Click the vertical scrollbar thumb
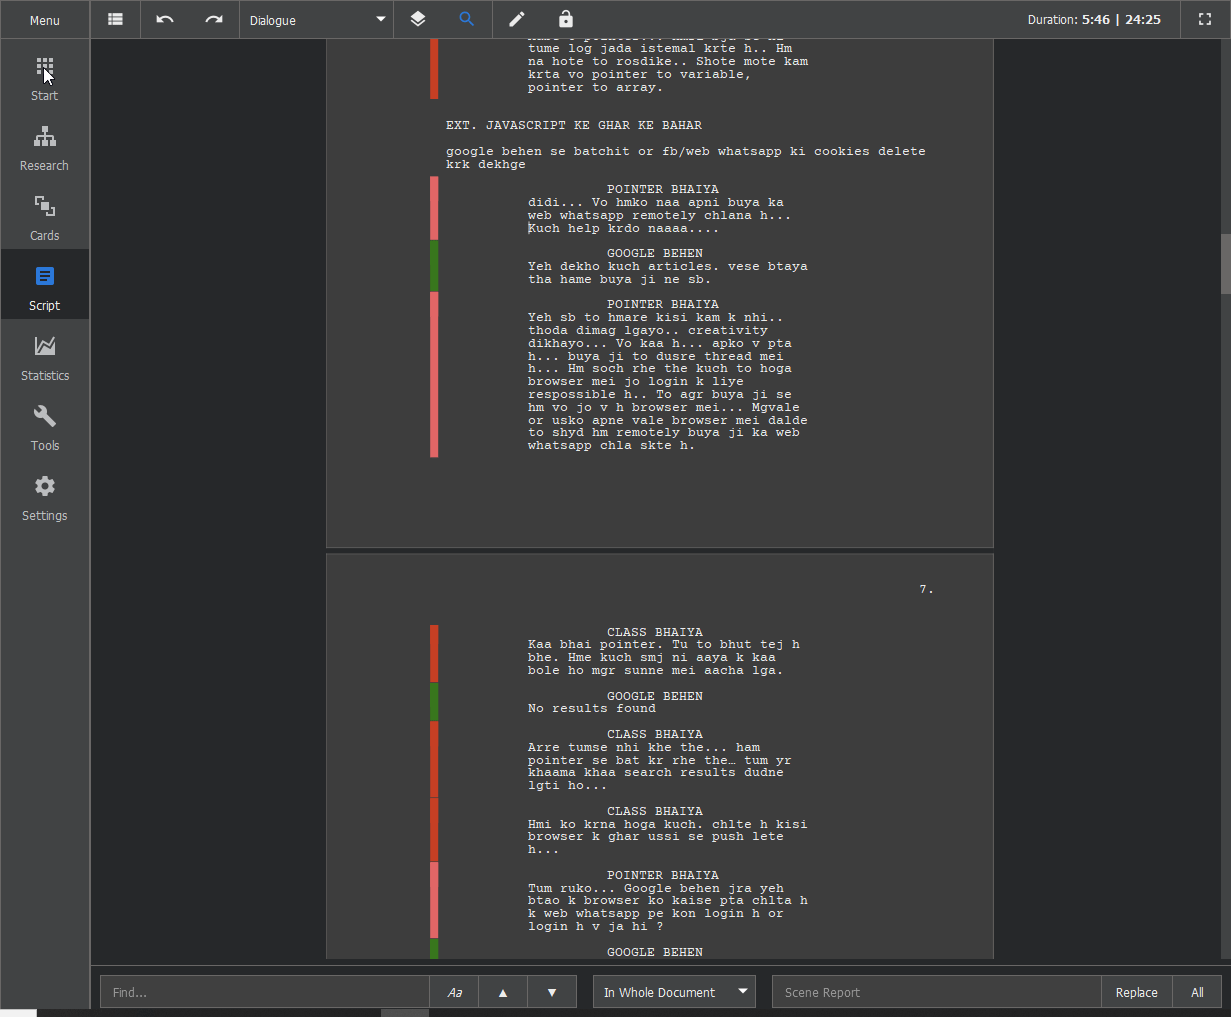Image resolution: width=1231 pixels, height=1017 pixels. coord(1225,263)
